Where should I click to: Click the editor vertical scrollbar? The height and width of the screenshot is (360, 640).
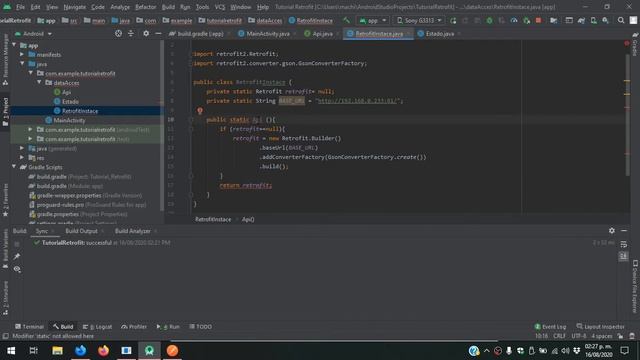(627, 114)
